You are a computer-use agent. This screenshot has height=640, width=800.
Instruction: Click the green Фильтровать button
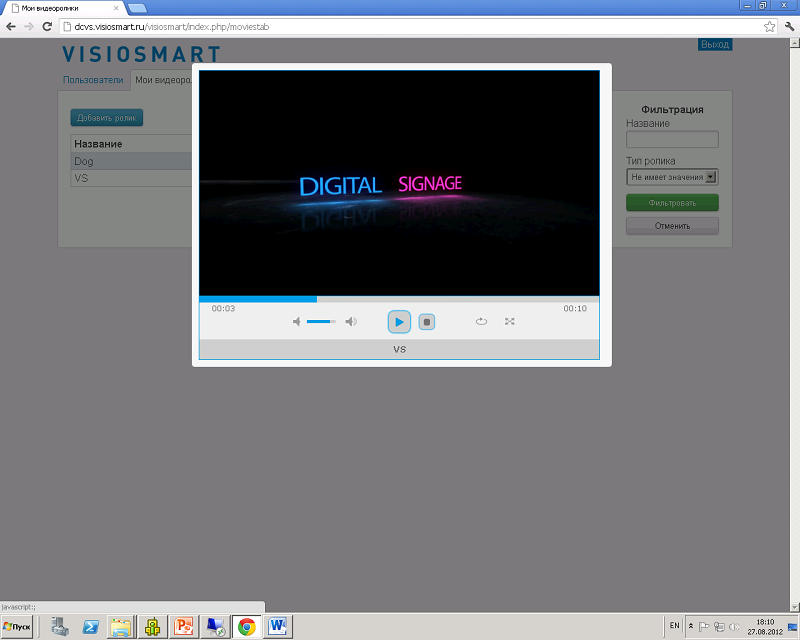tap(672, 203)
